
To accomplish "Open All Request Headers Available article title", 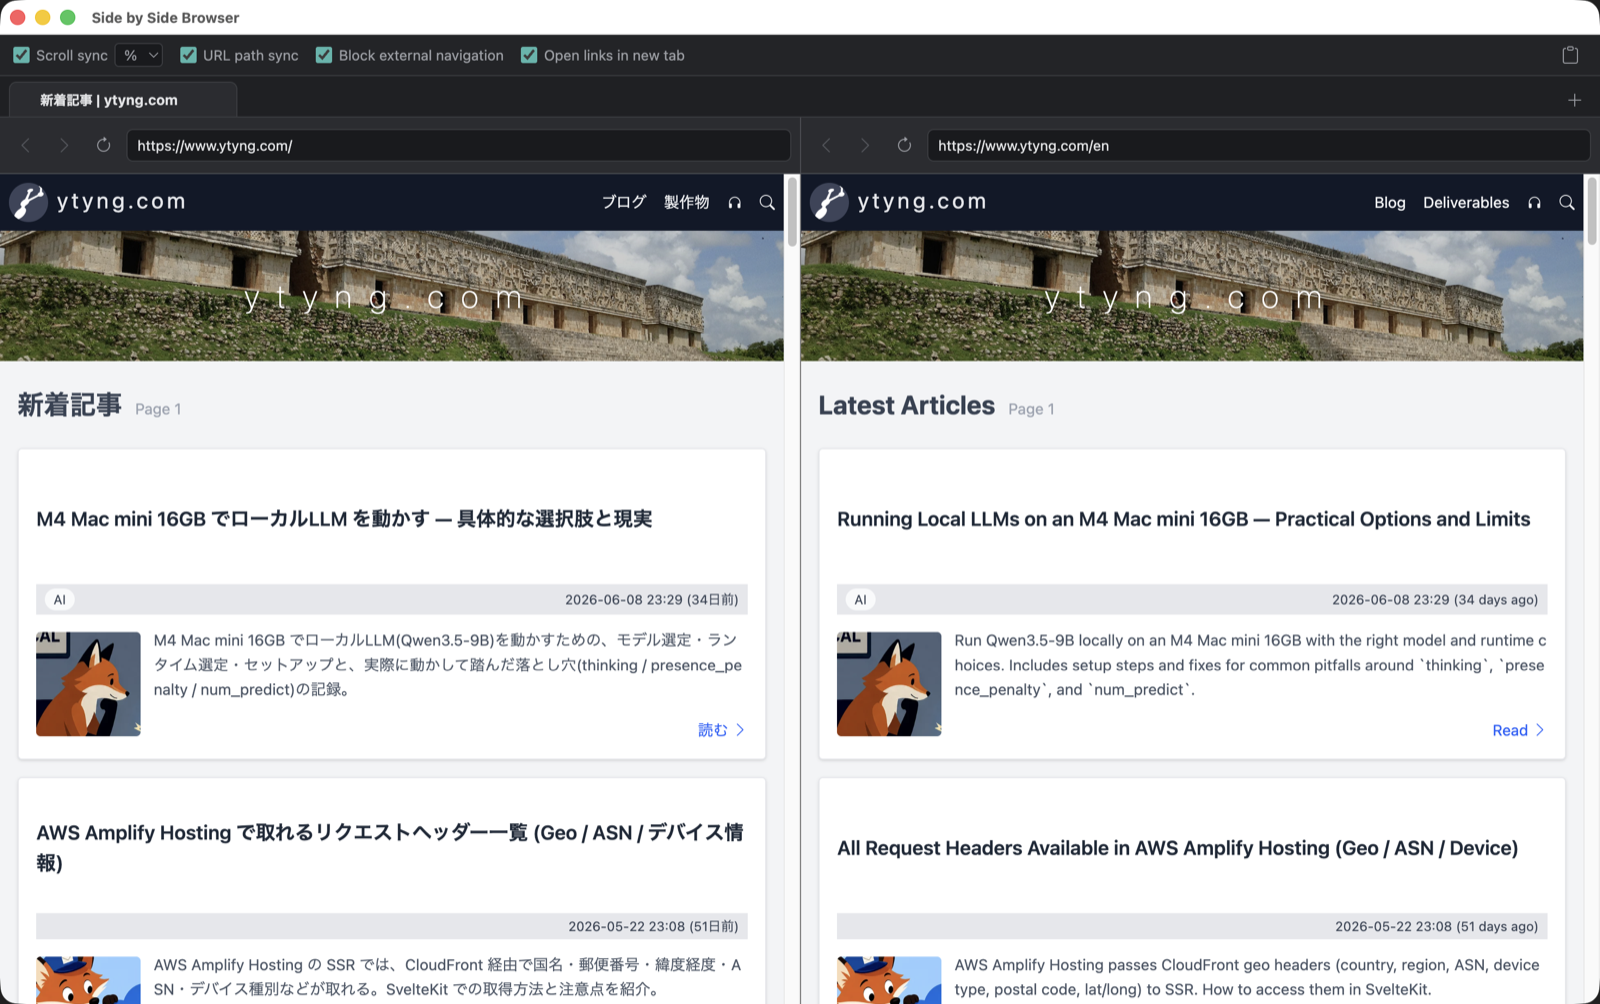I will tap(1177, 848).
